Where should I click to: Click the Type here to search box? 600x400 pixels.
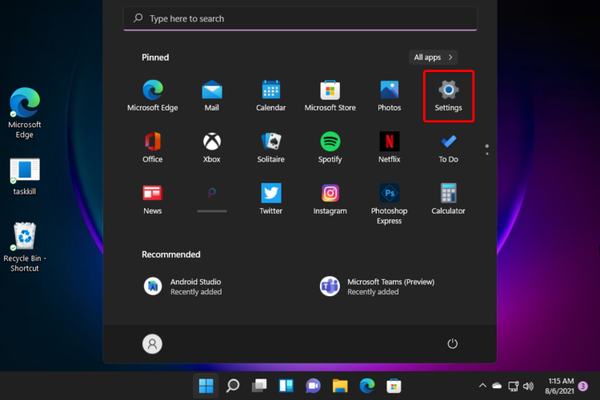click(300, 18)
